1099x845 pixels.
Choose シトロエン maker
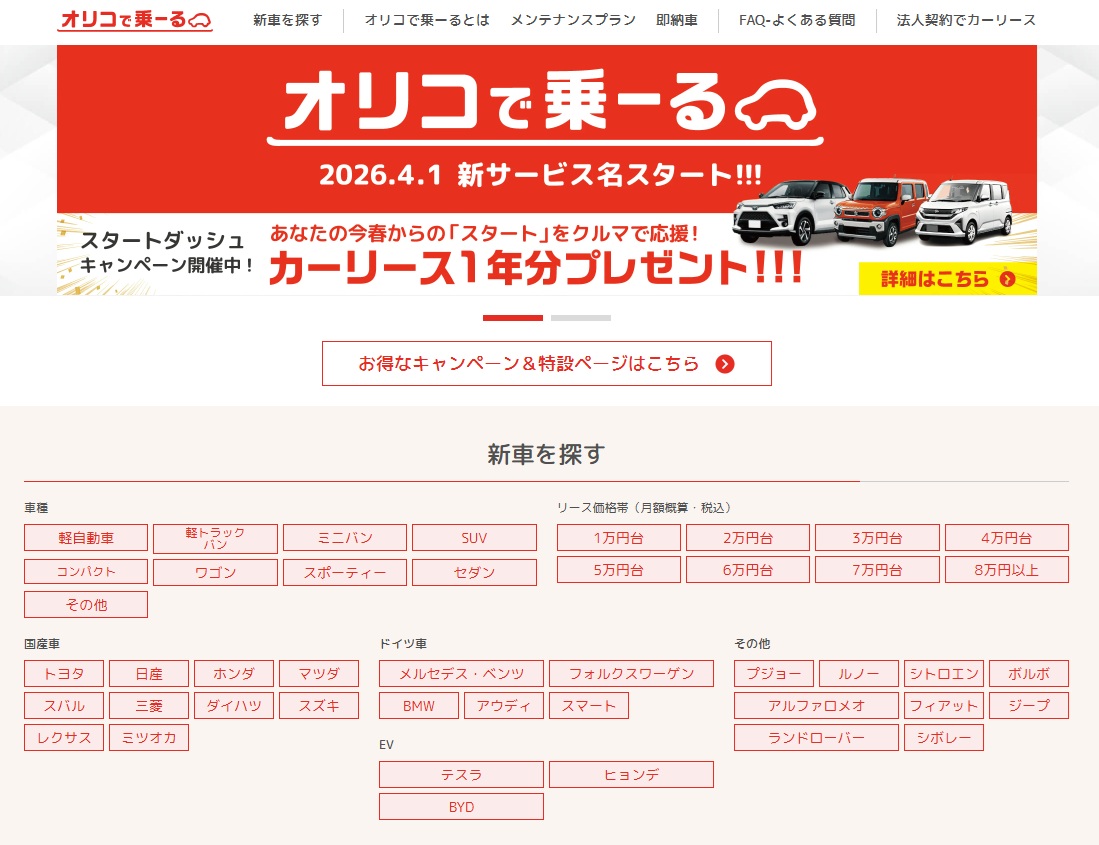944,674
